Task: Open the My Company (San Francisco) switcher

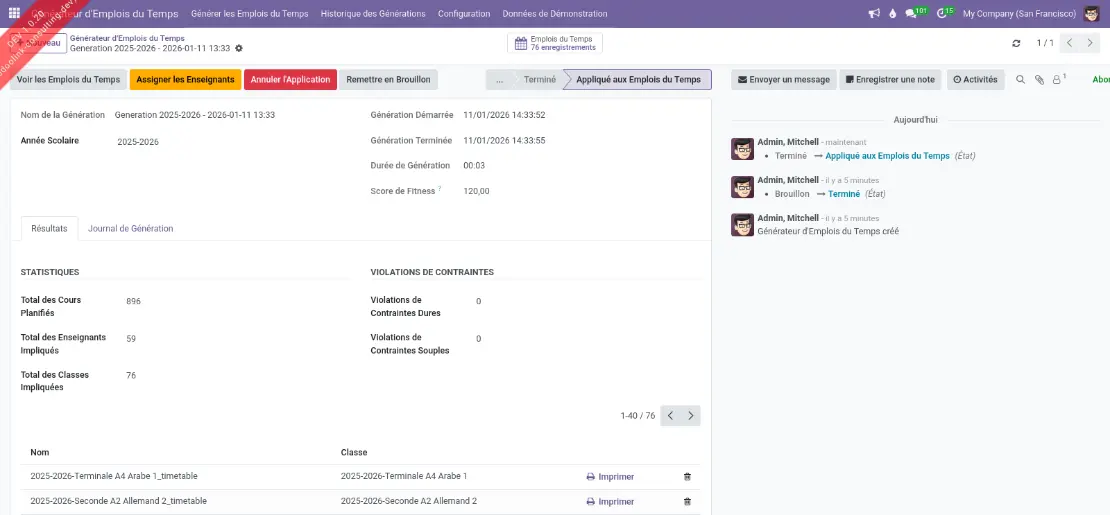Action: click(x=1018, y=14)
